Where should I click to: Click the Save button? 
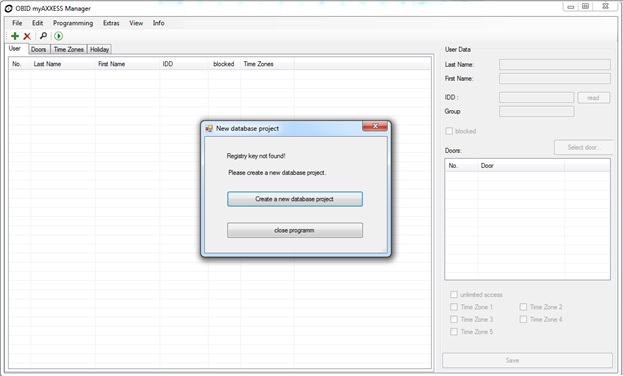[x=528, y=360]
